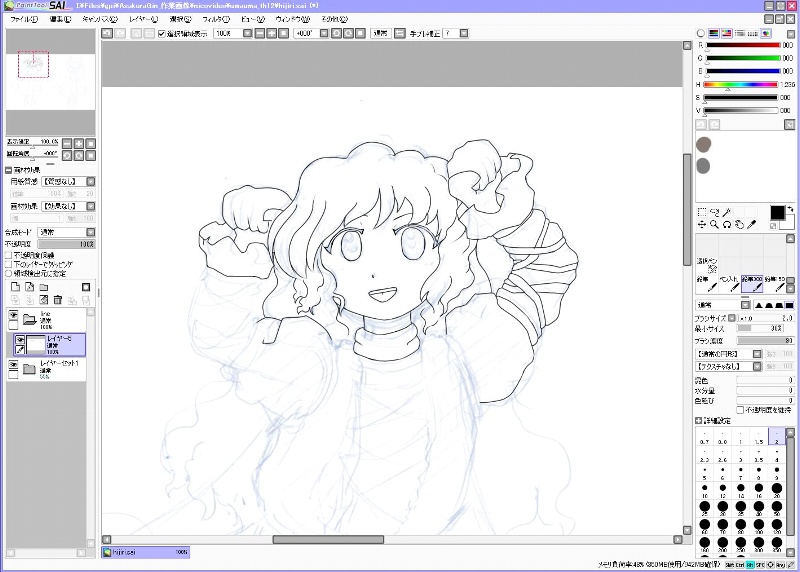Toggle the selection edge display checkbox

click(x=162, y=33)
